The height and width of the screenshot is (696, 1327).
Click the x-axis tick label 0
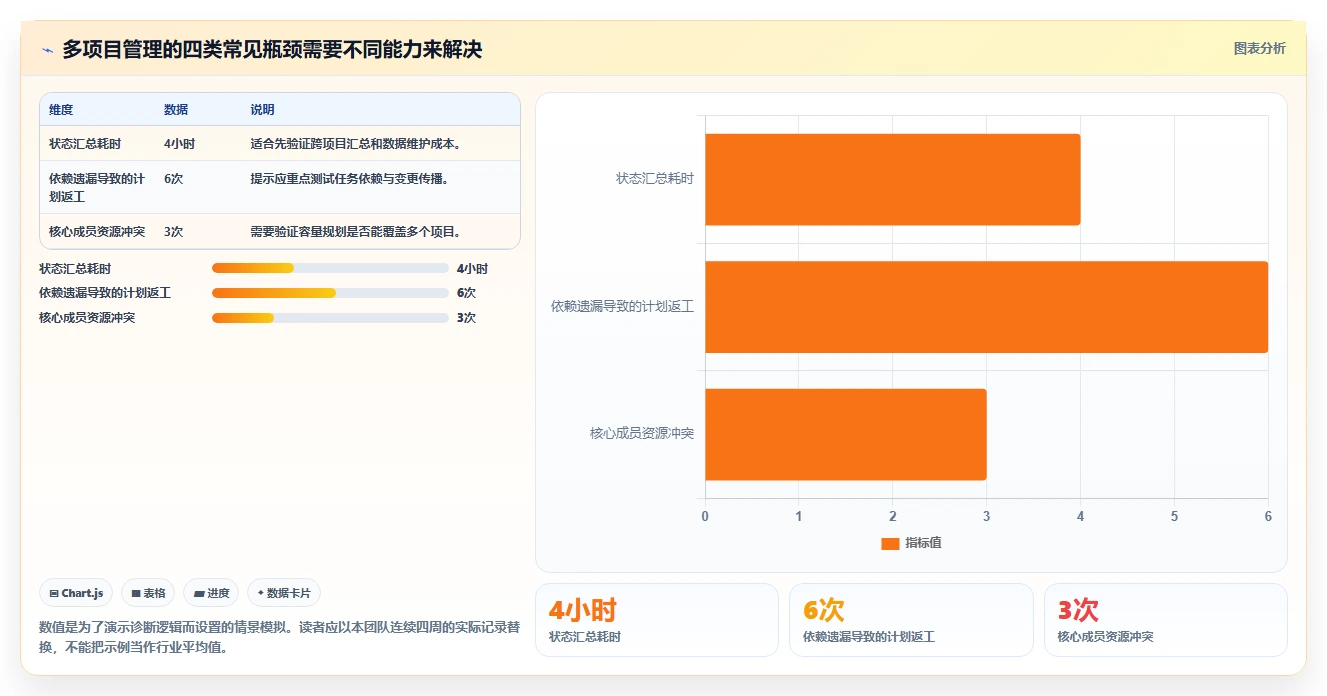(705, 517)
